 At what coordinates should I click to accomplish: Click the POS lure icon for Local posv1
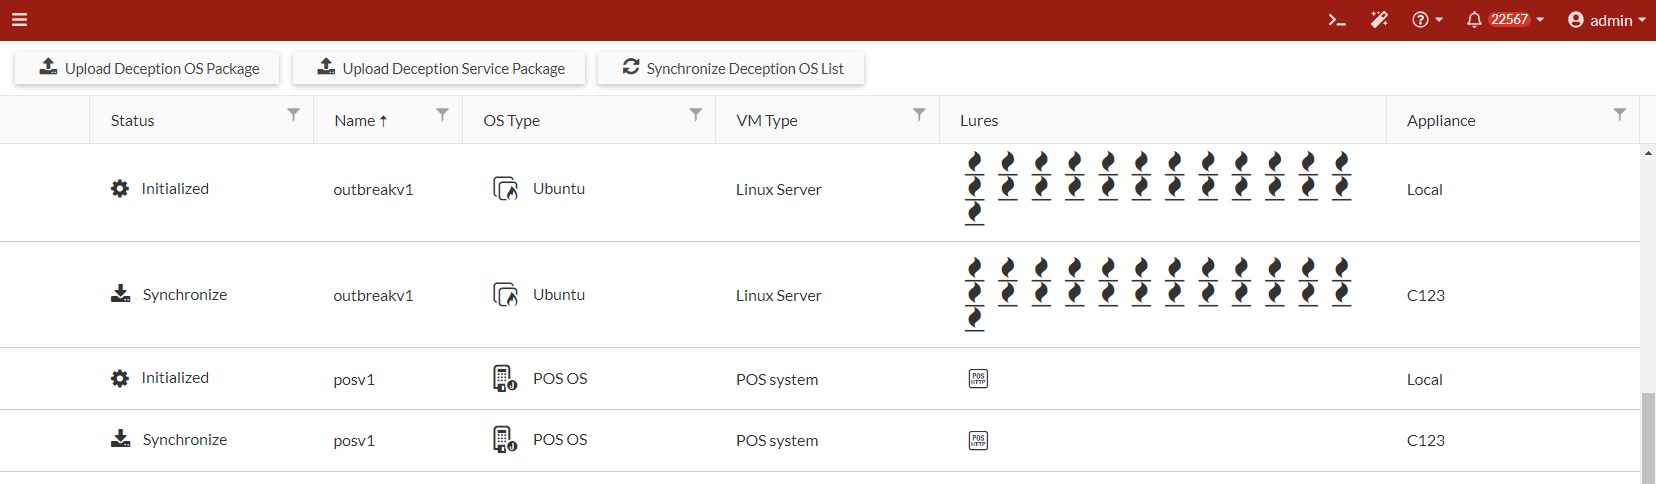pyautogui.click(x=978, y=379)
